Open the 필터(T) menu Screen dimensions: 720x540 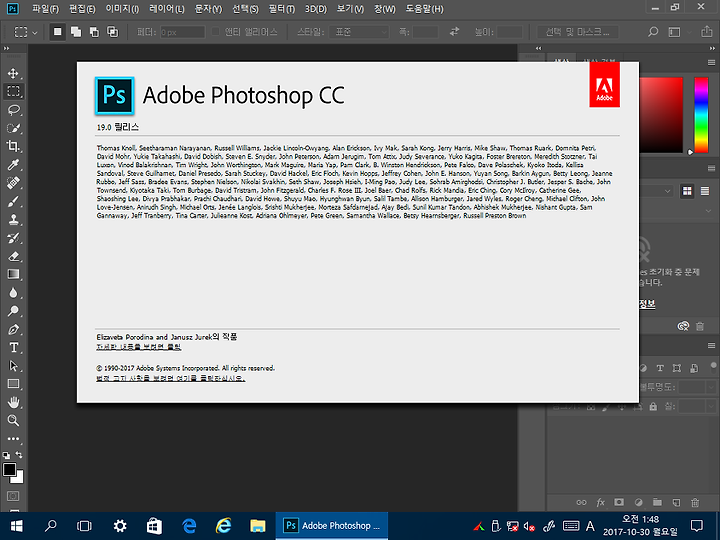coord(282,9)
